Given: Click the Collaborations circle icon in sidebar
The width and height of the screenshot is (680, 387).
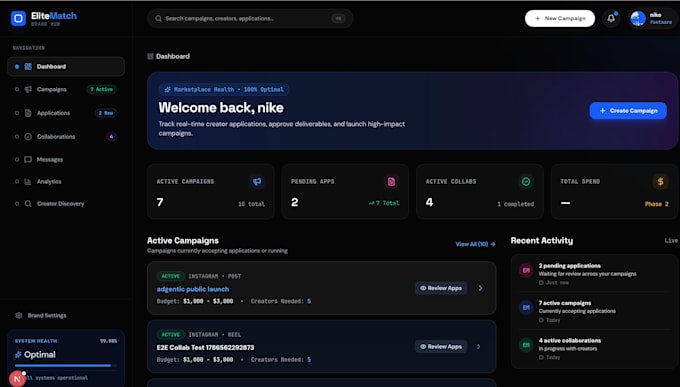Looking at the screenshot, I should 28,136.
